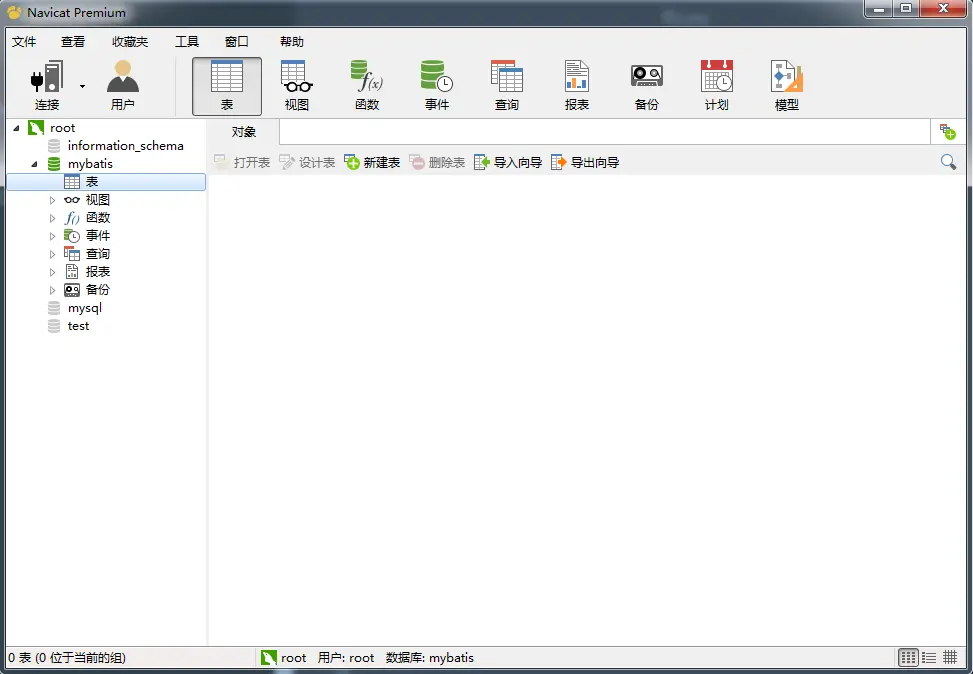Expand the 函数 tree node
The width and height of the screenshot is (973, 674).
[x=52, y=218]
